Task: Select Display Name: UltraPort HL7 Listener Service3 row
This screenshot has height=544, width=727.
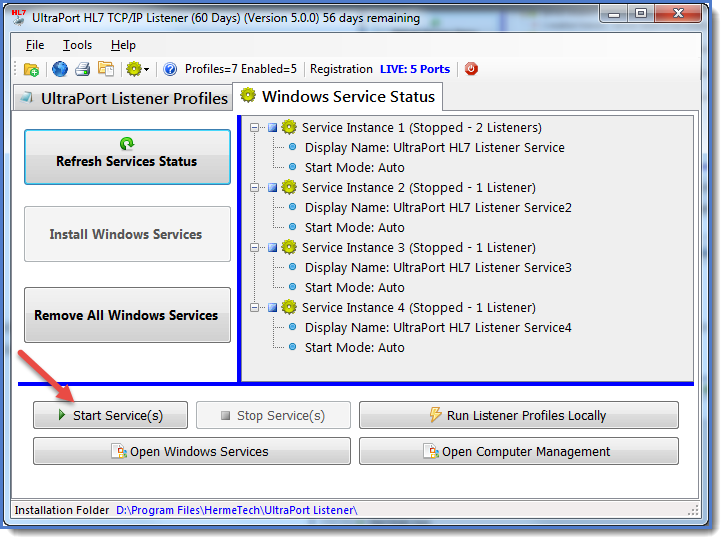Action: (x=438, y=267)
